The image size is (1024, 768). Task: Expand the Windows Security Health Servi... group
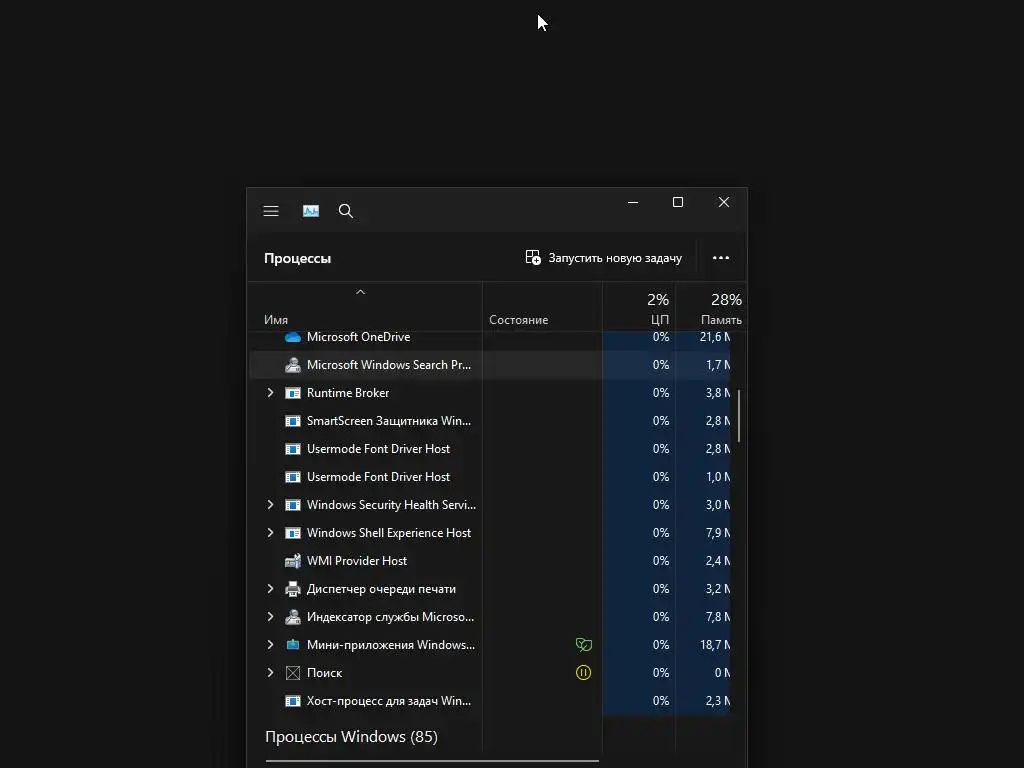point(270,505)
